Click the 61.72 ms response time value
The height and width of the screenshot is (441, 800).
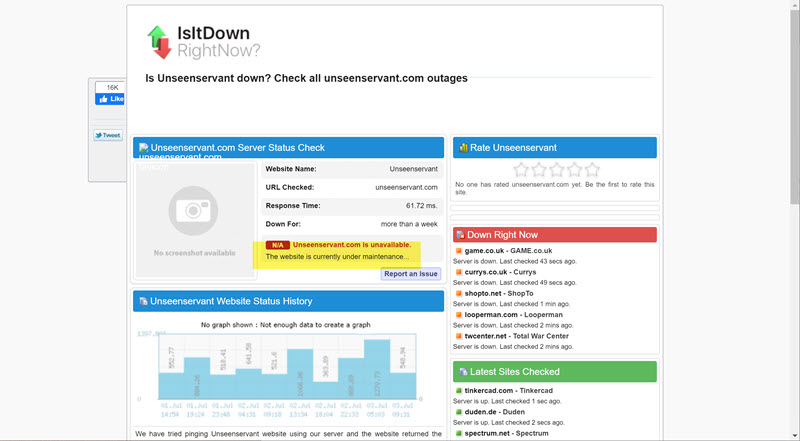[x=421, y=206]
